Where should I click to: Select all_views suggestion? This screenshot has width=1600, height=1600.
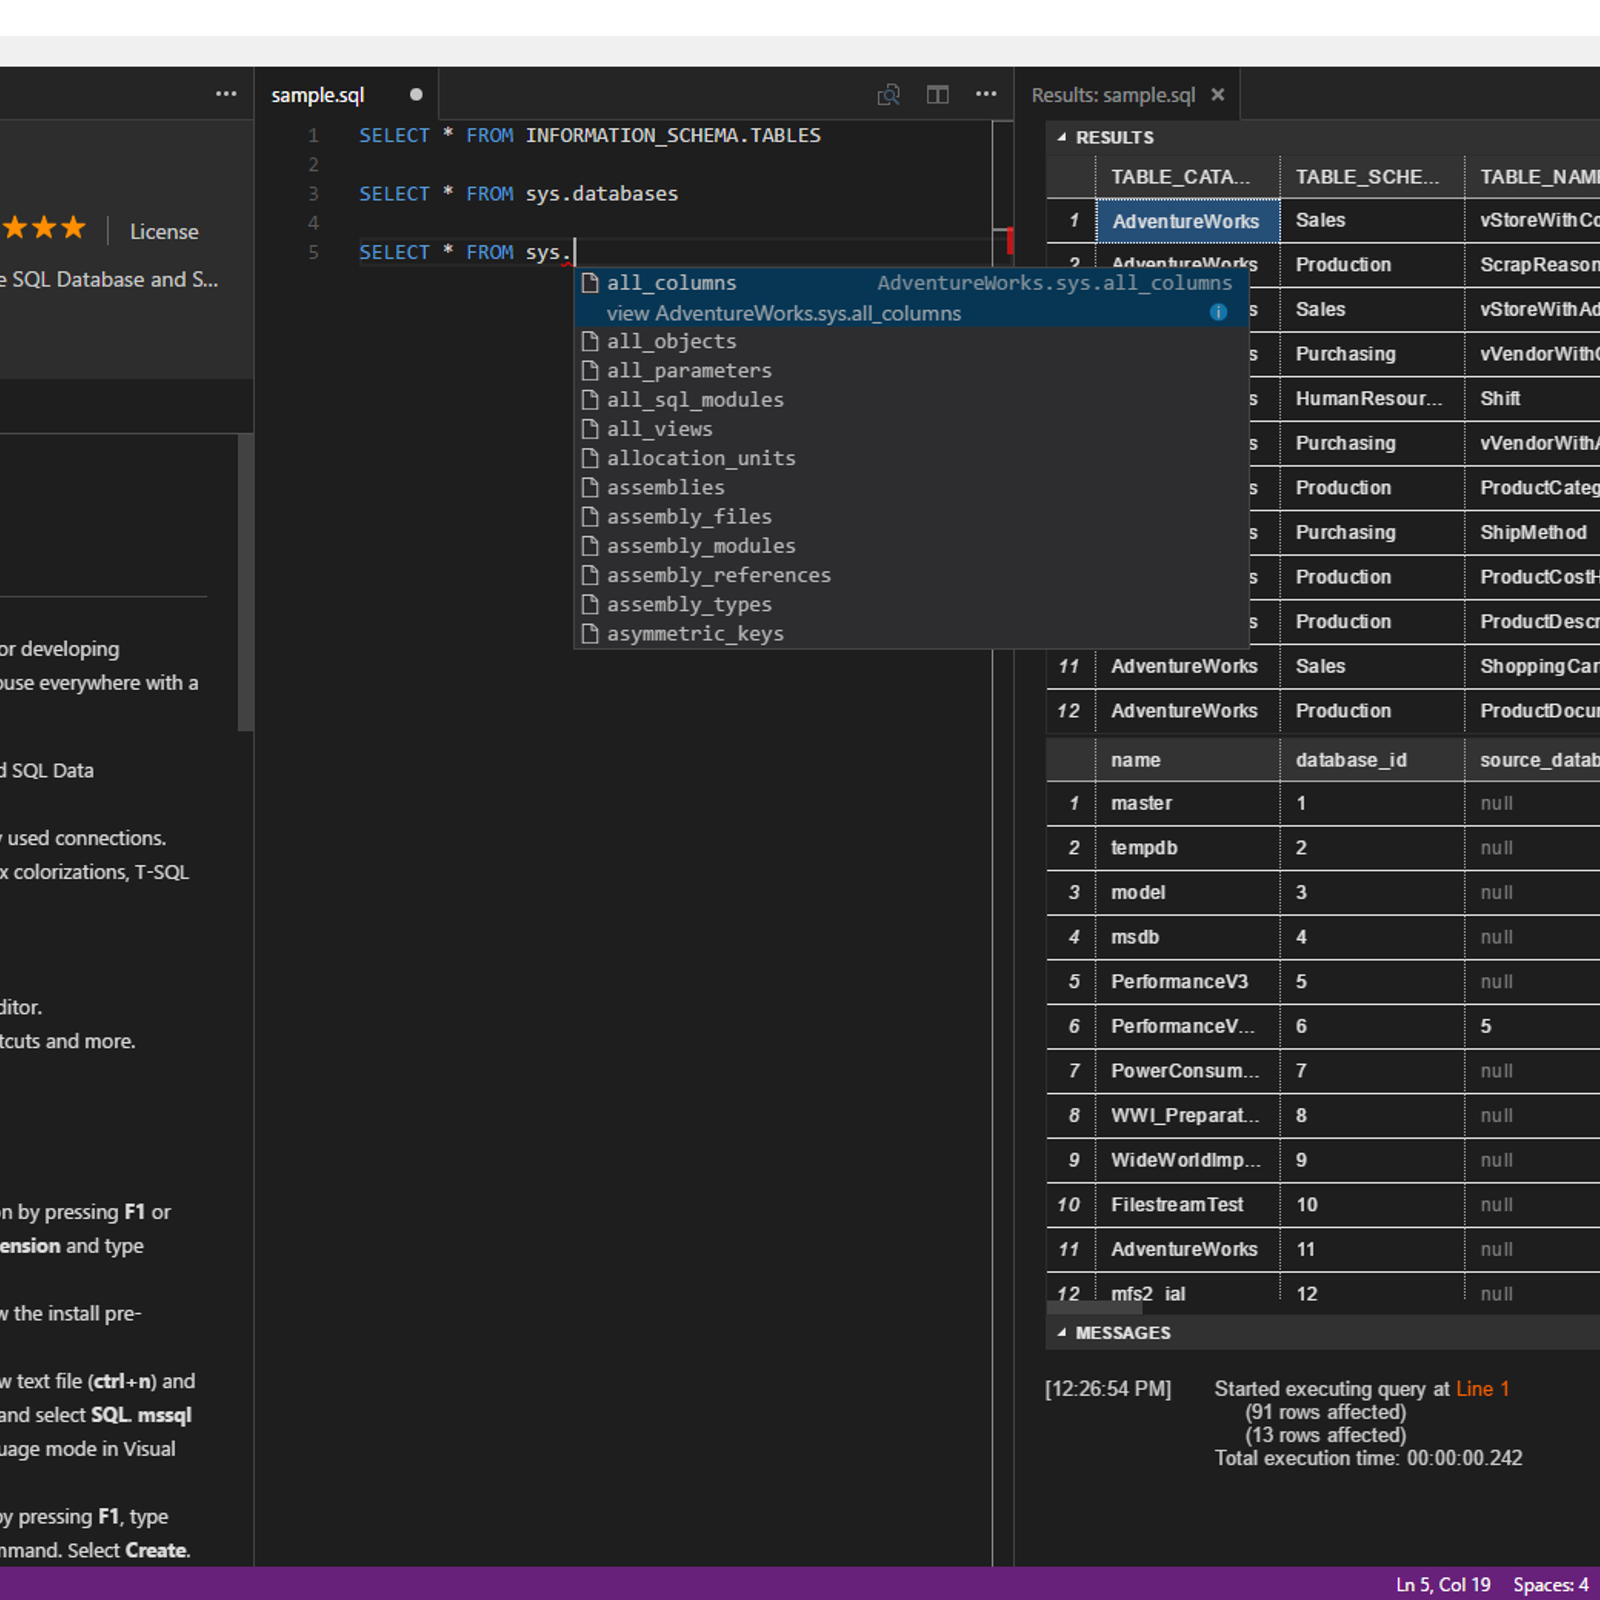click(x=912, y=429)
